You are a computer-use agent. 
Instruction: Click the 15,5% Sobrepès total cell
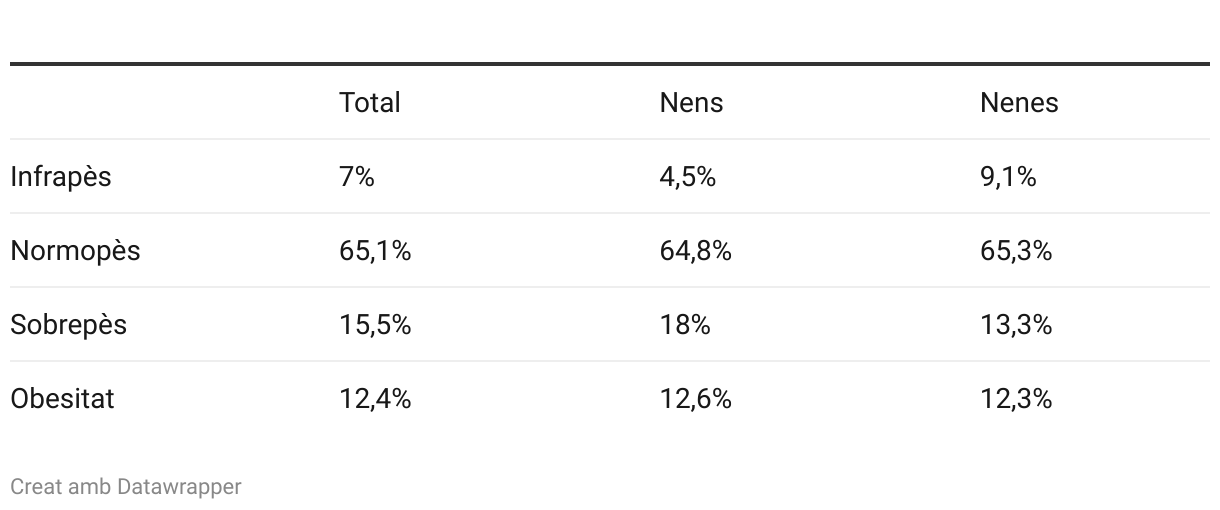(x=375, y=325)
